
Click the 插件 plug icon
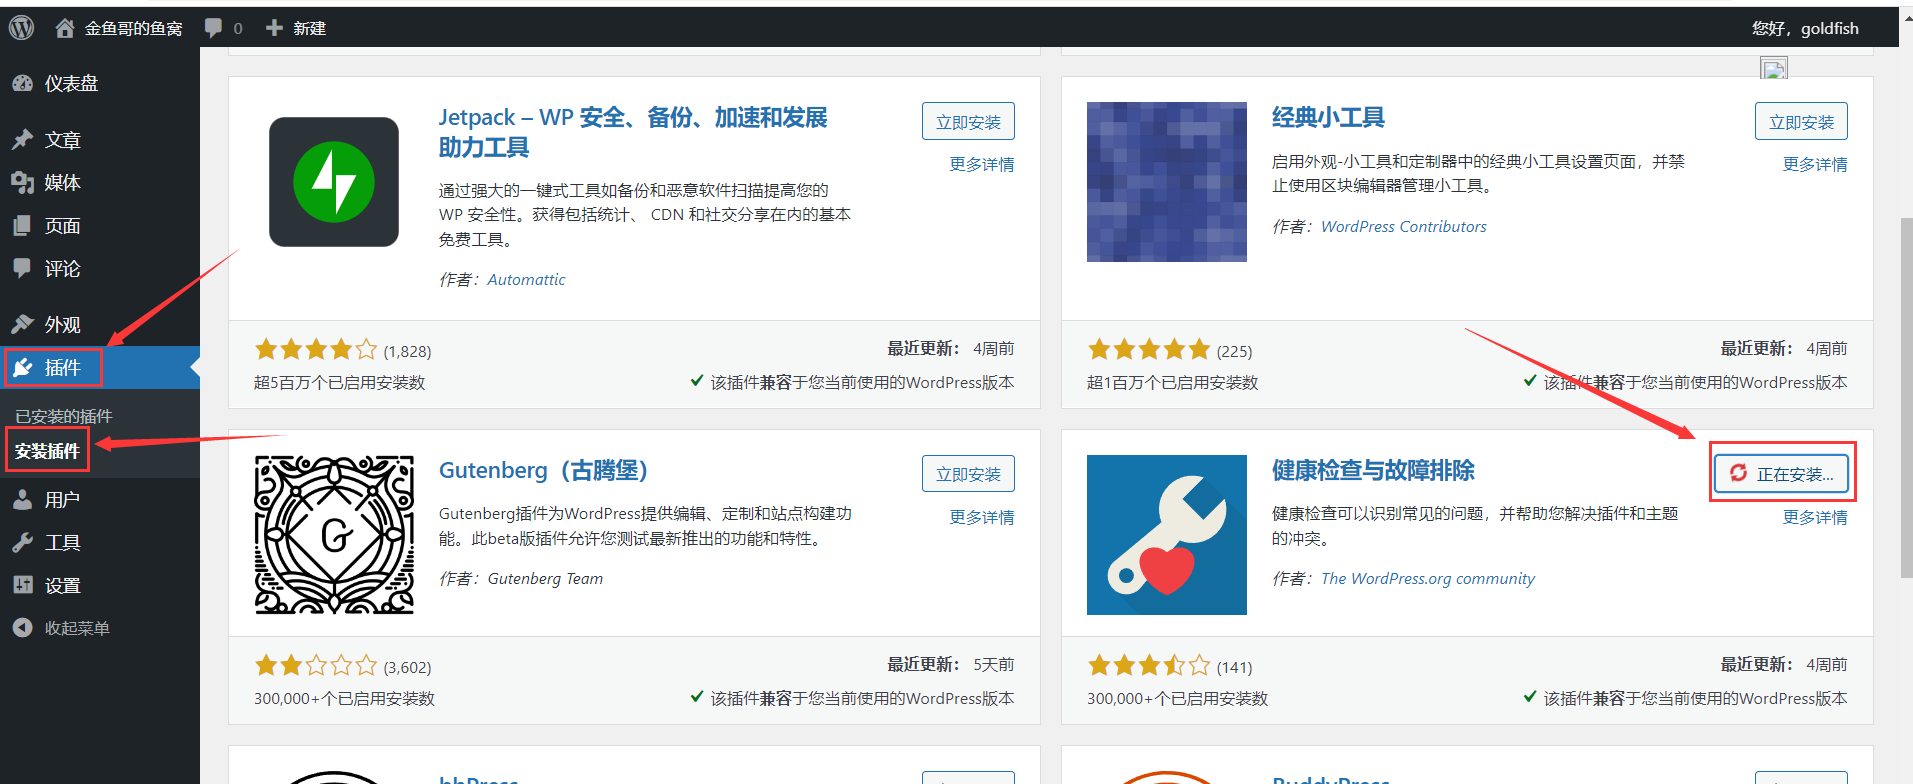23,368
